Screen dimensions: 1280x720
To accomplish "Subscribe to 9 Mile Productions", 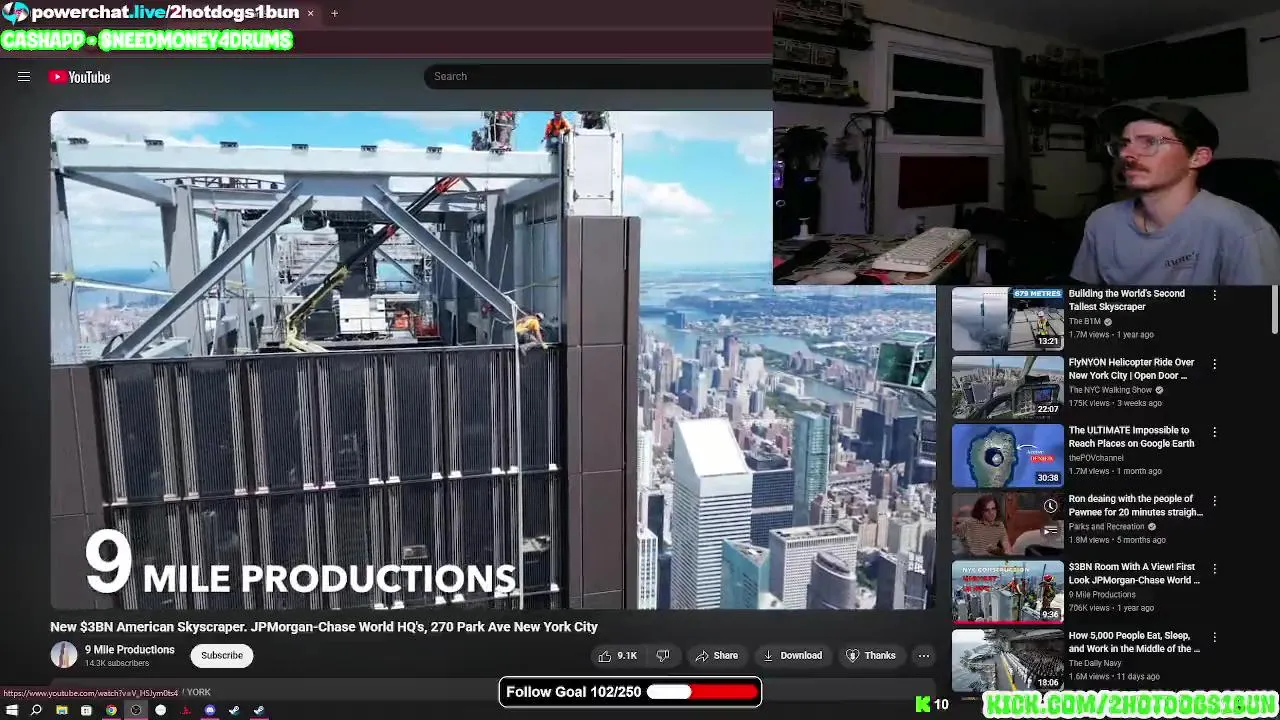I will click(x=222, y=656).
